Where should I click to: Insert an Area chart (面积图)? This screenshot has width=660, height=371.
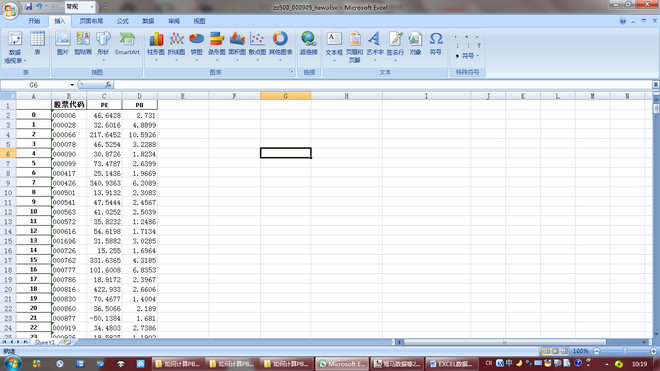(237, 45)
